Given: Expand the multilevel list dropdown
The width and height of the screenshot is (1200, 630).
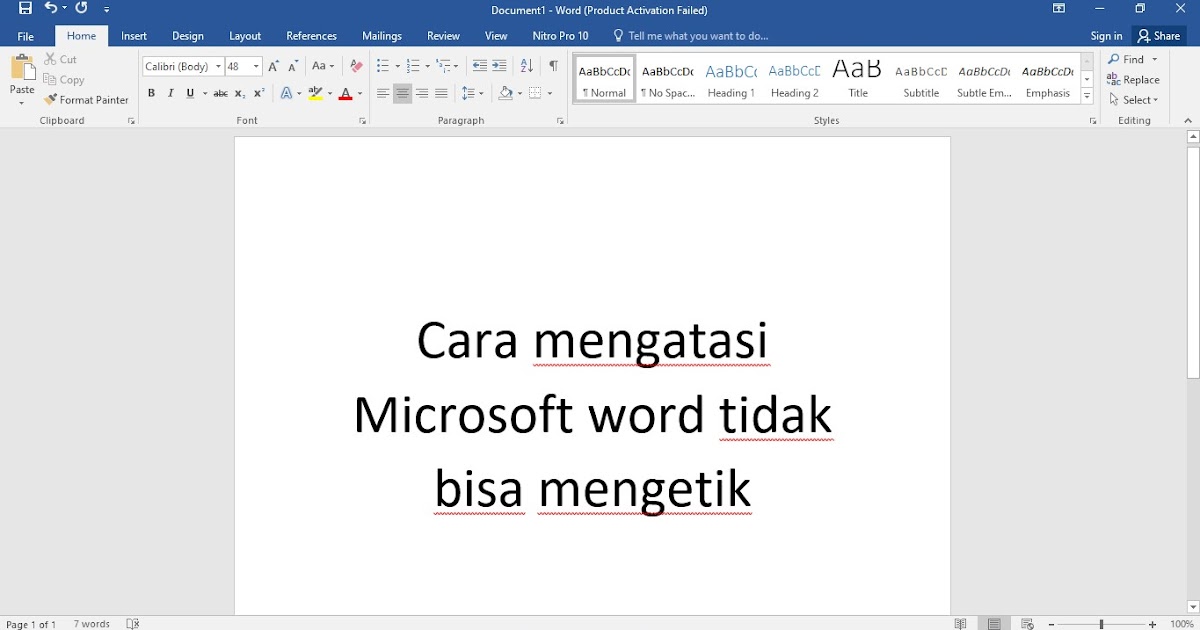Looking at the screenshot, I should [456, 67].
